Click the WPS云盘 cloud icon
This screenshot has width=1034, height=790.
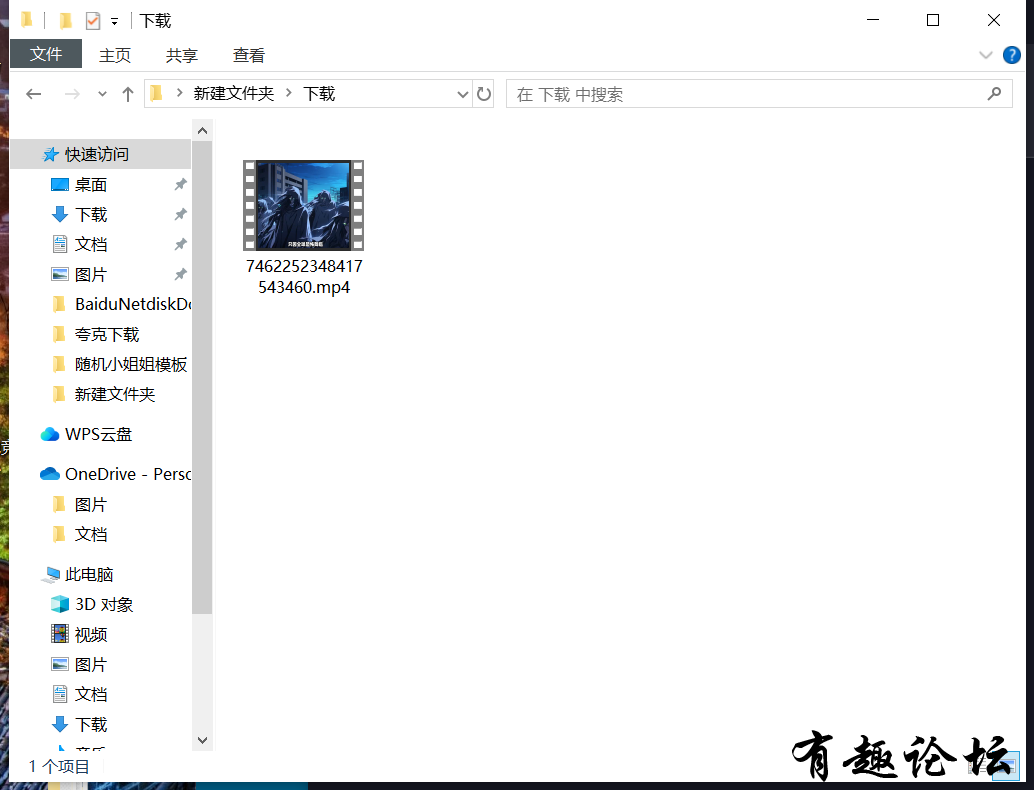tap(49, 435)
